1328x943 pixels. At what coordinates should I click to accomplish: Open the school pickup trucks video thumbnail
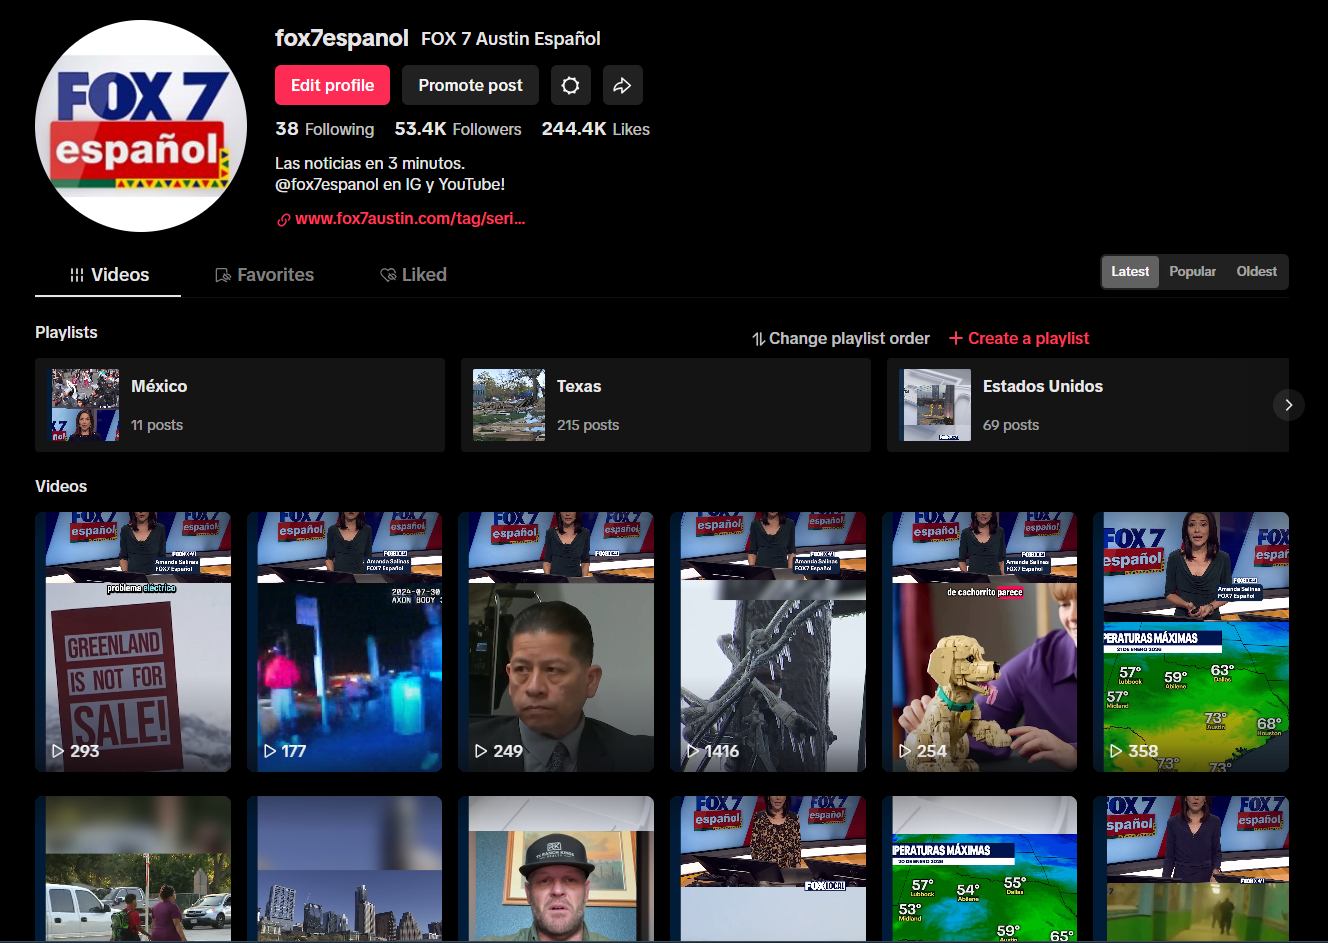(133, 868)
